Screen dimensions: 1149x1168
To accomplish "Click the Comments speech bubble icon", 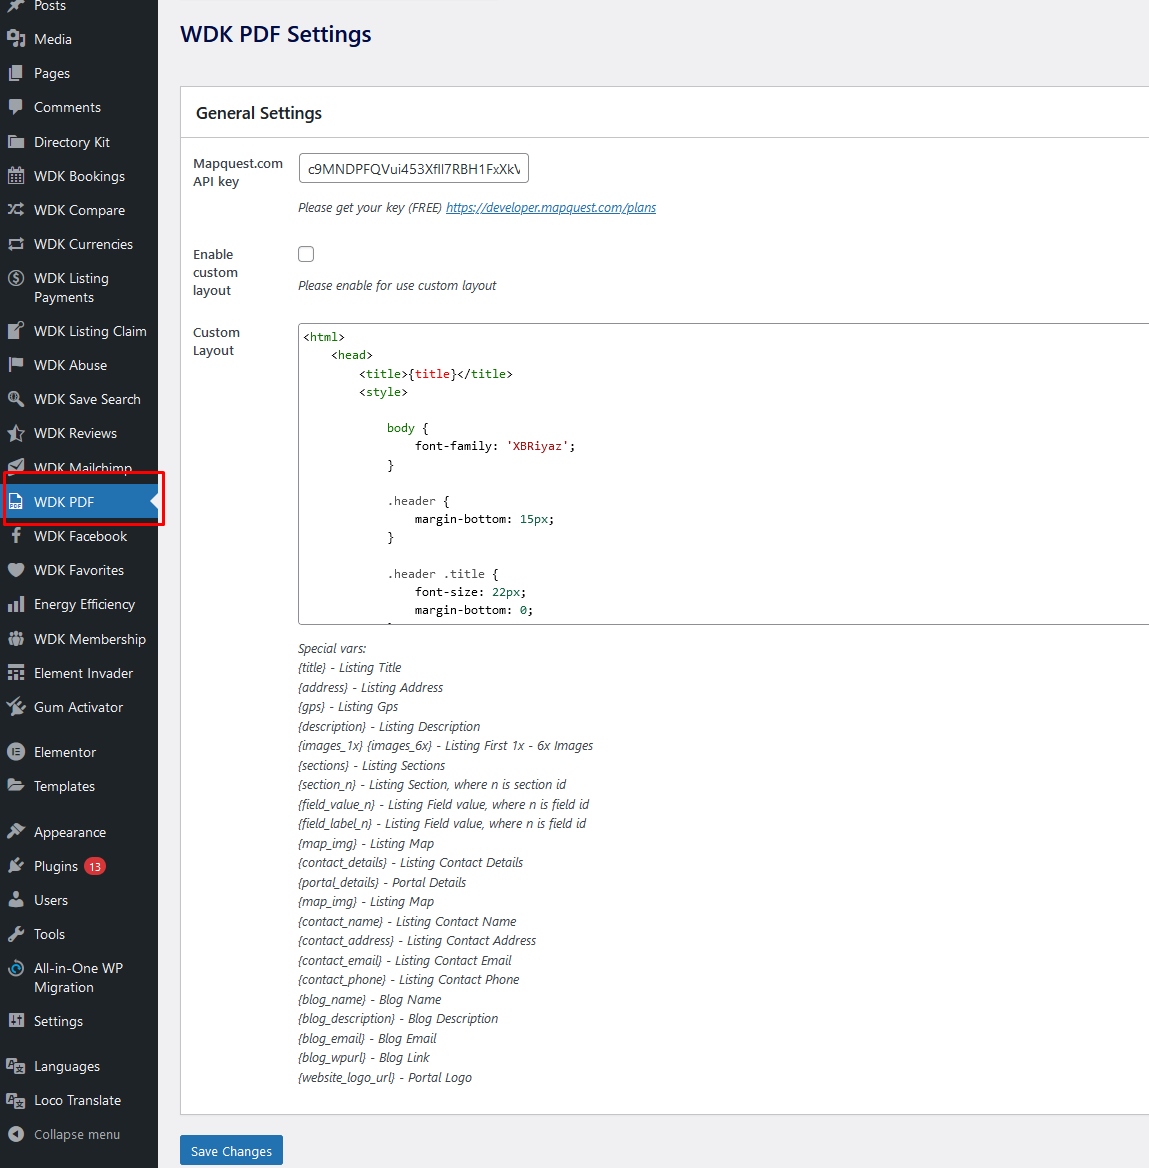I will point(16,107).
